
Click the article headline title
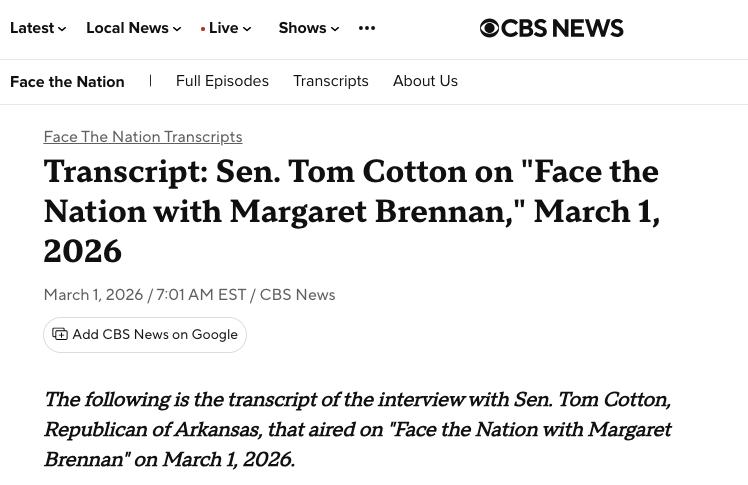351,211
